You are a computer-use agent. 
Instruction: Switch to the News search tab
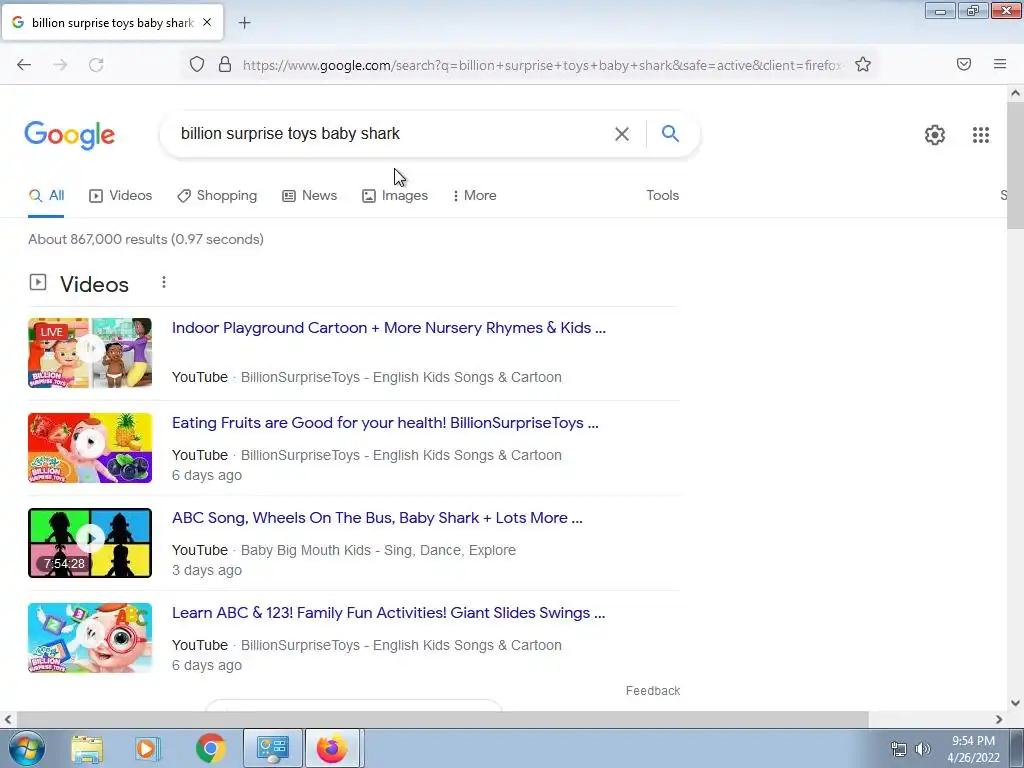(x=310, y=195)
